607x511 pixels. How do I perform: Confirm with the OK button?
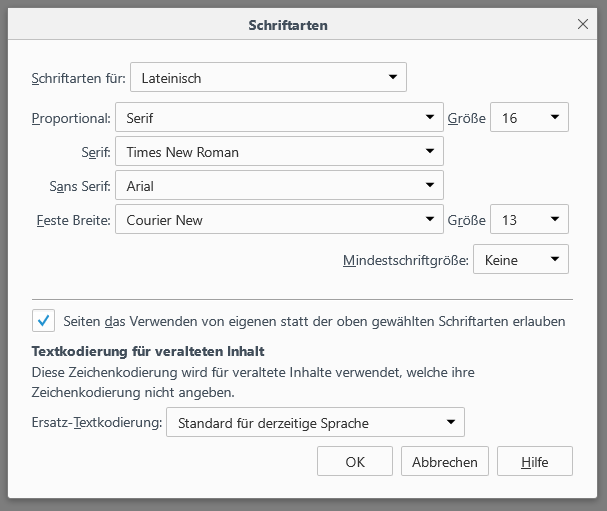(355, 461)
